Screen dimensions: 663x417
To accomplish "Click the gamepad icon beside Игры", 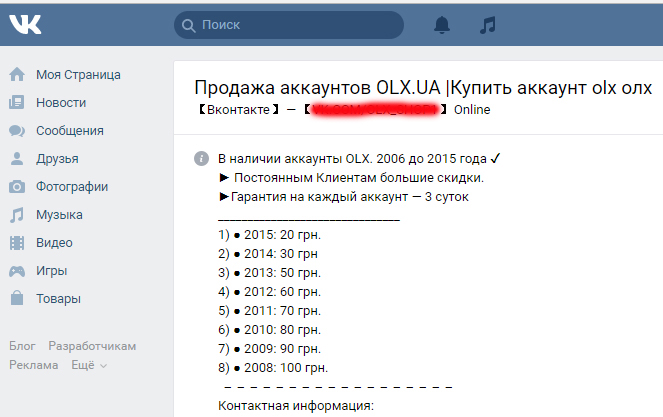I will pyautogui.click(x=17, y=271).
